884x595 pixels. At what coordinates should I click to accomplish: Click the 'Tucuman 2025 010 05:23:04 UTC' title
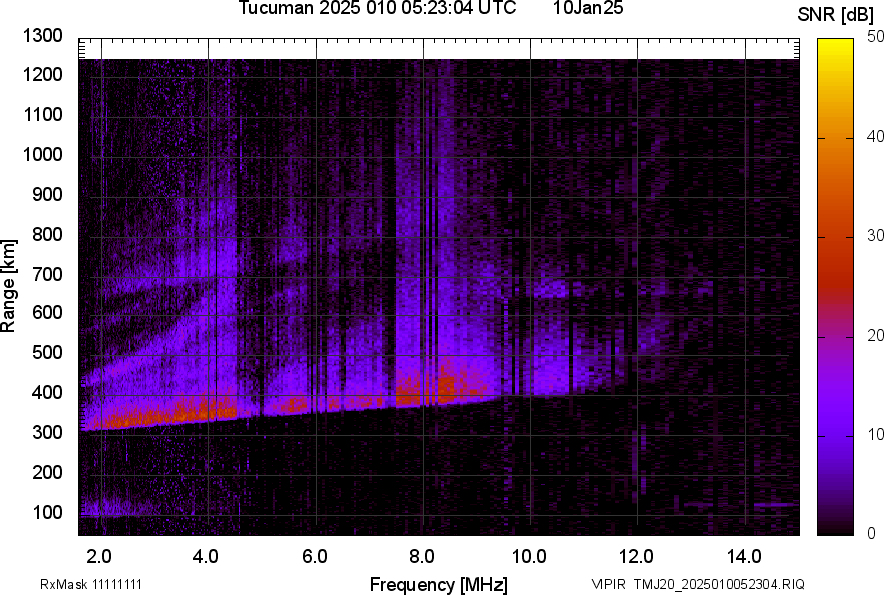(x=377, y=9)
